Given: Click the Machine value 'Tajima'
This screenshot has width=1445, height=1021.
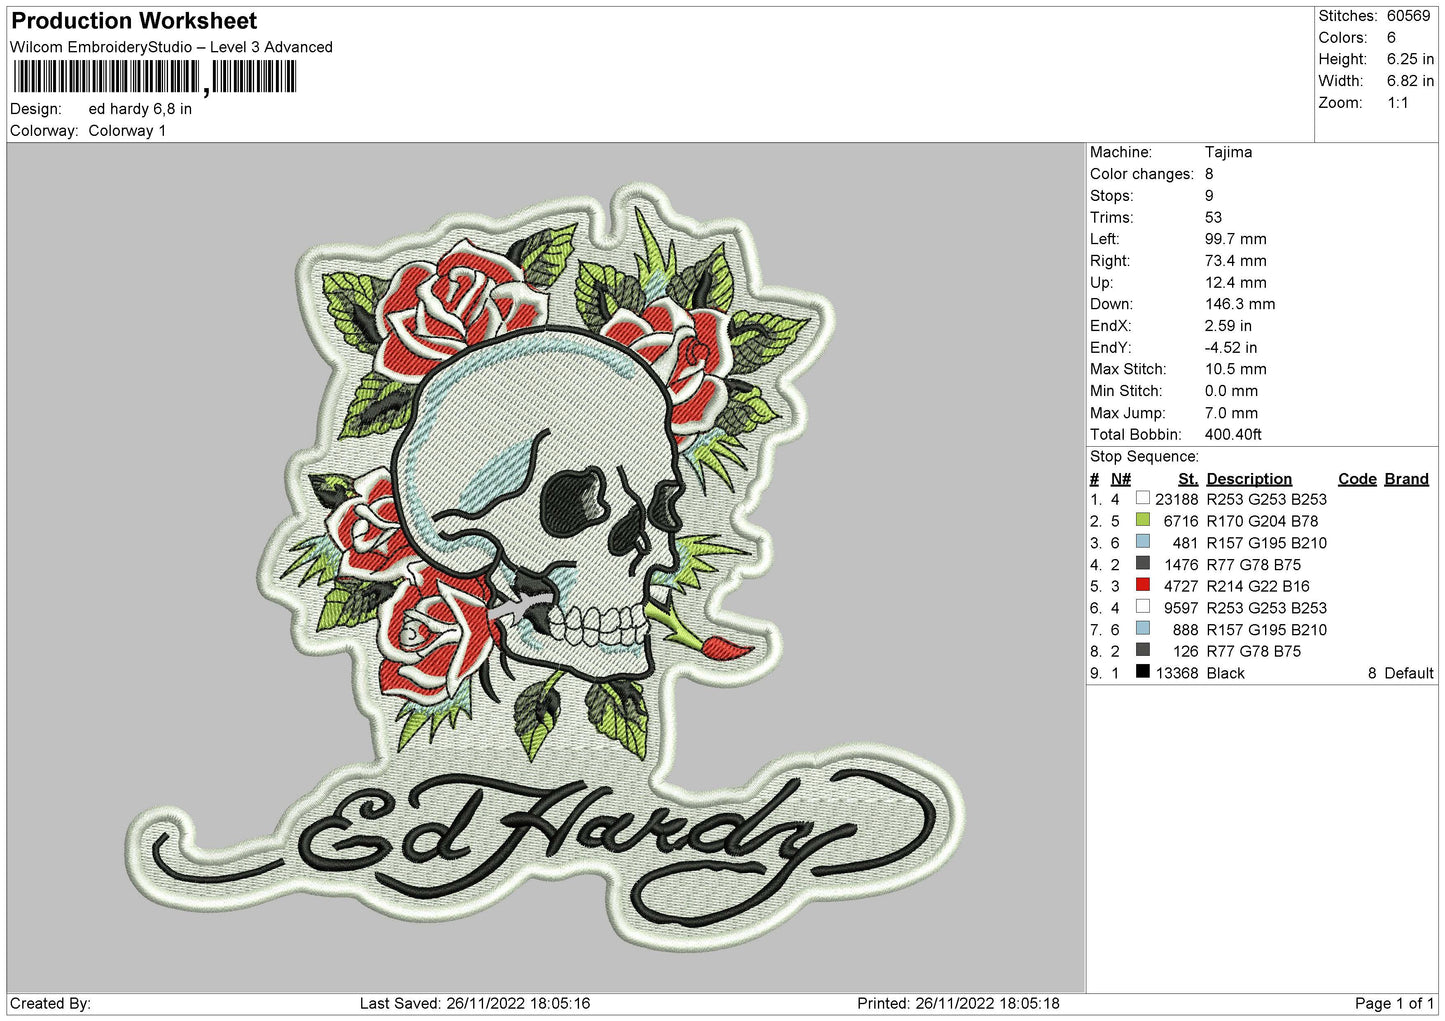Looking at the screenshot, I should click(1228, 152).
